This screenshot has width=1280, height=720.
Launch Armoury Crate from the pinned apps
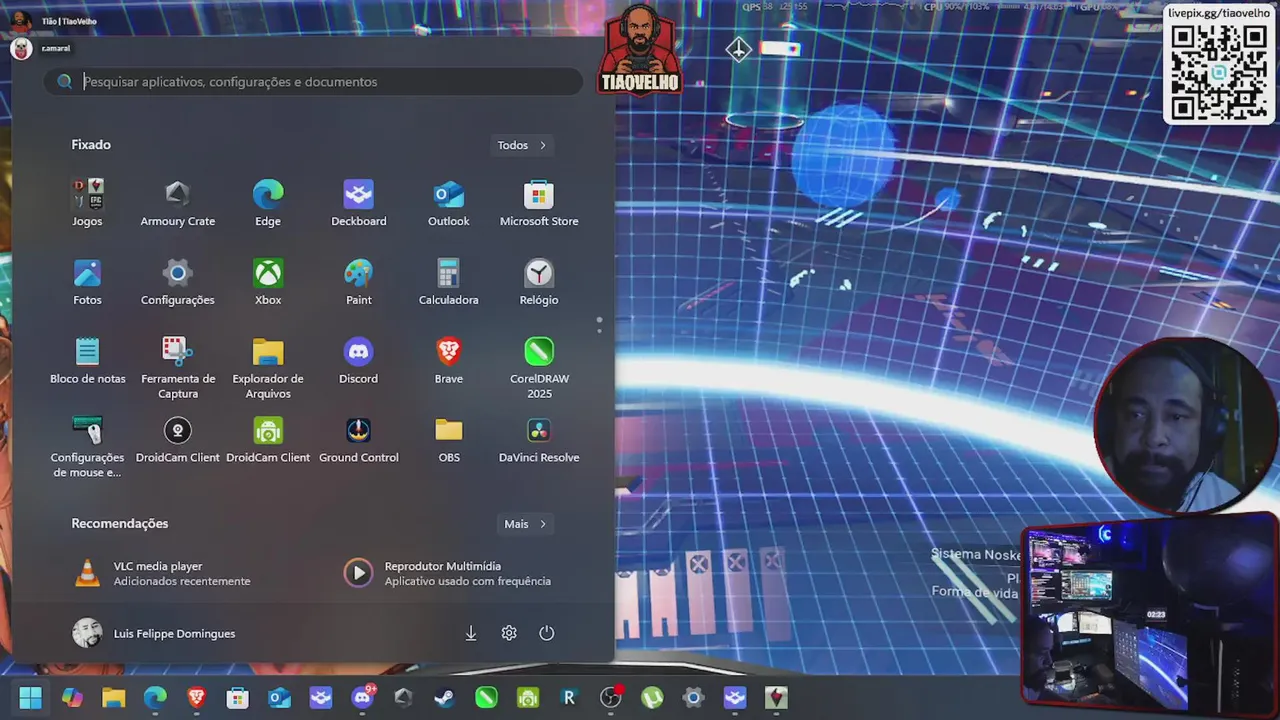(178, 203)
